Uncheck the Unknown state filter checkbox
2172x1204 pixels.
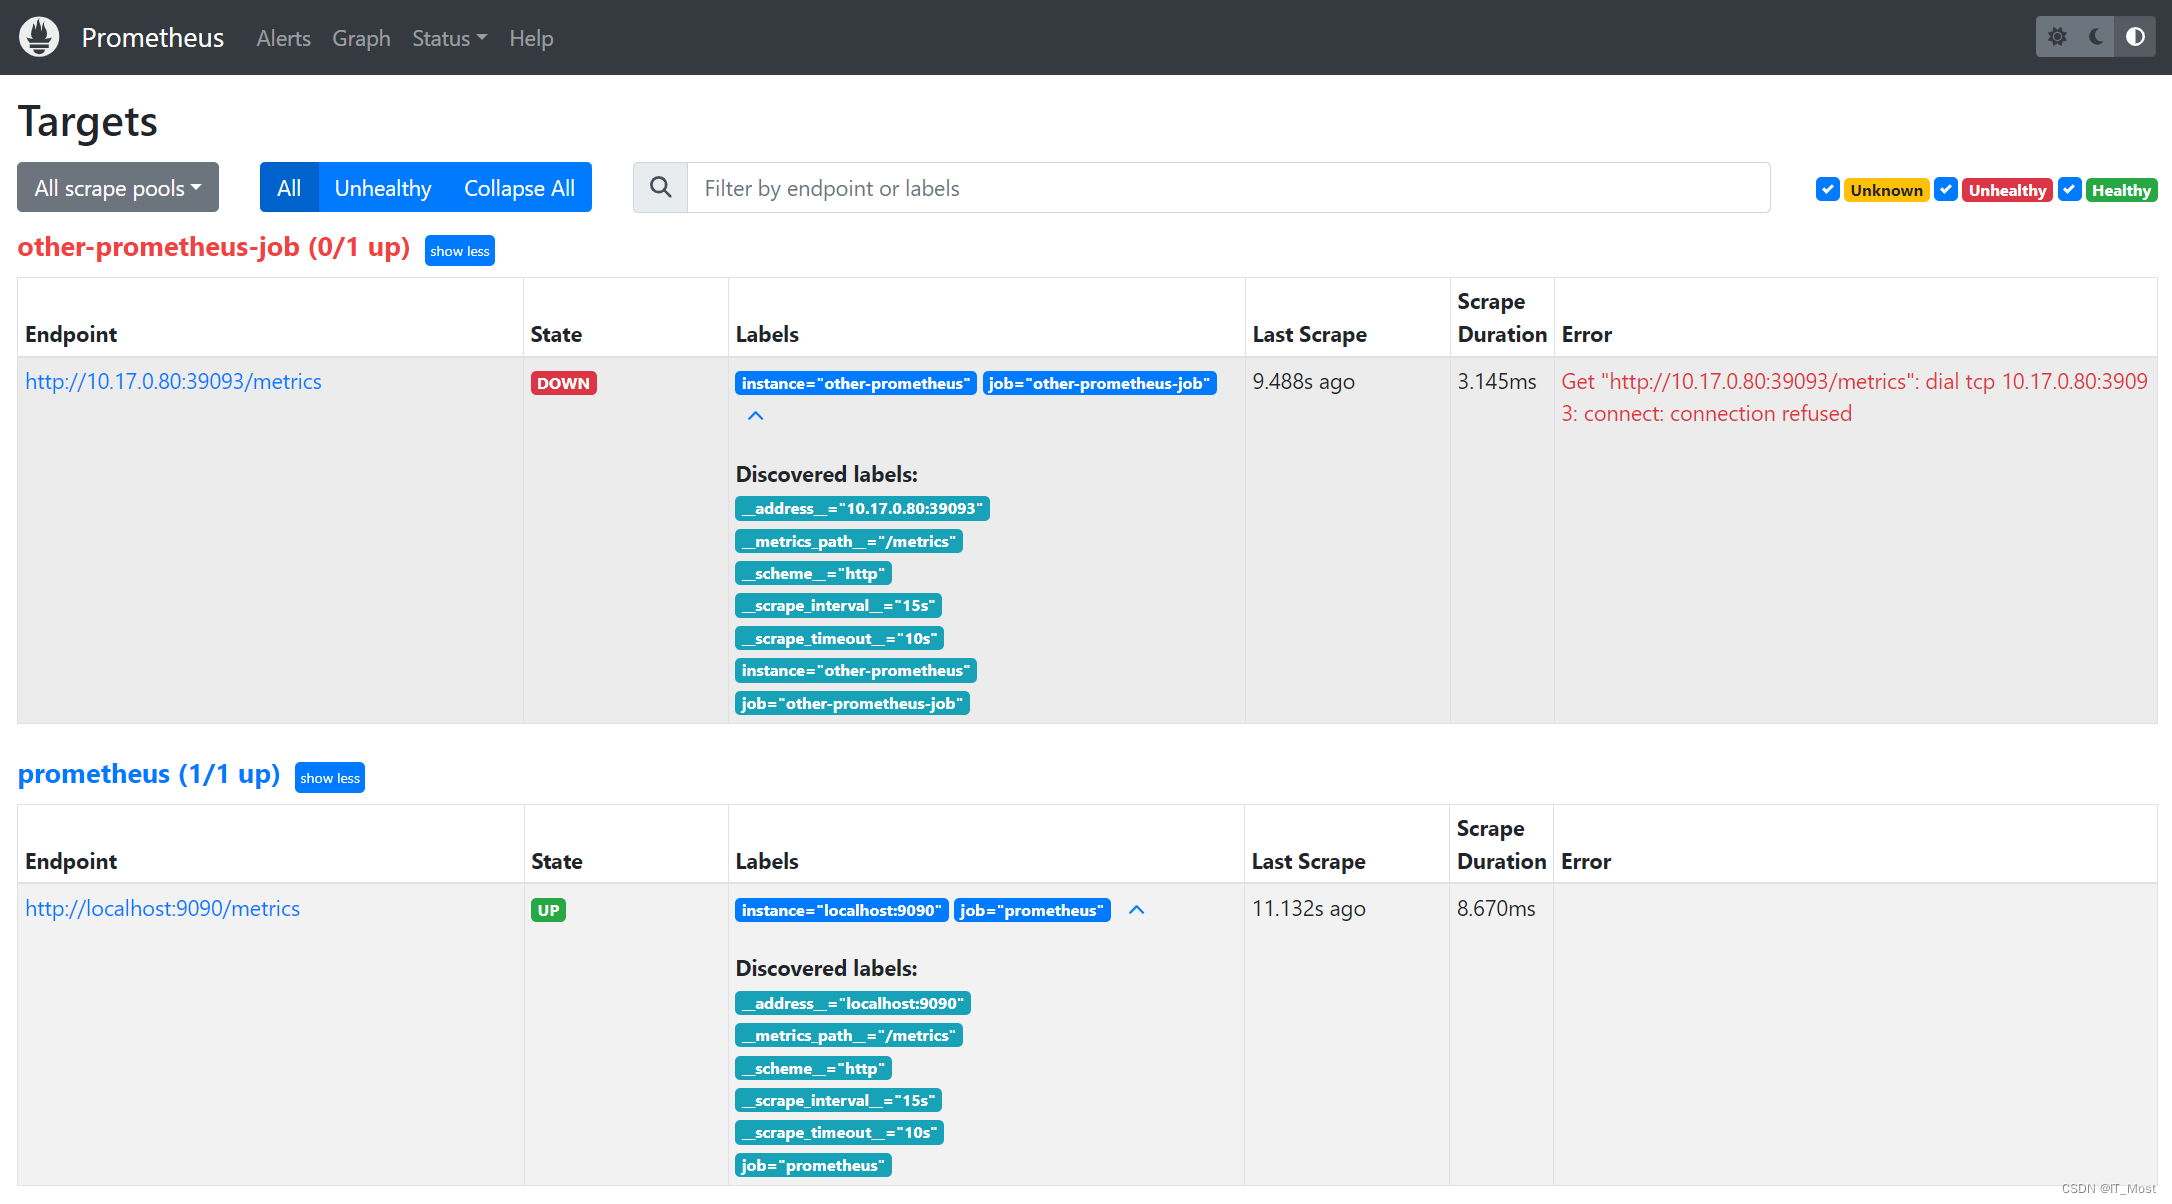tap(1827, 189)
